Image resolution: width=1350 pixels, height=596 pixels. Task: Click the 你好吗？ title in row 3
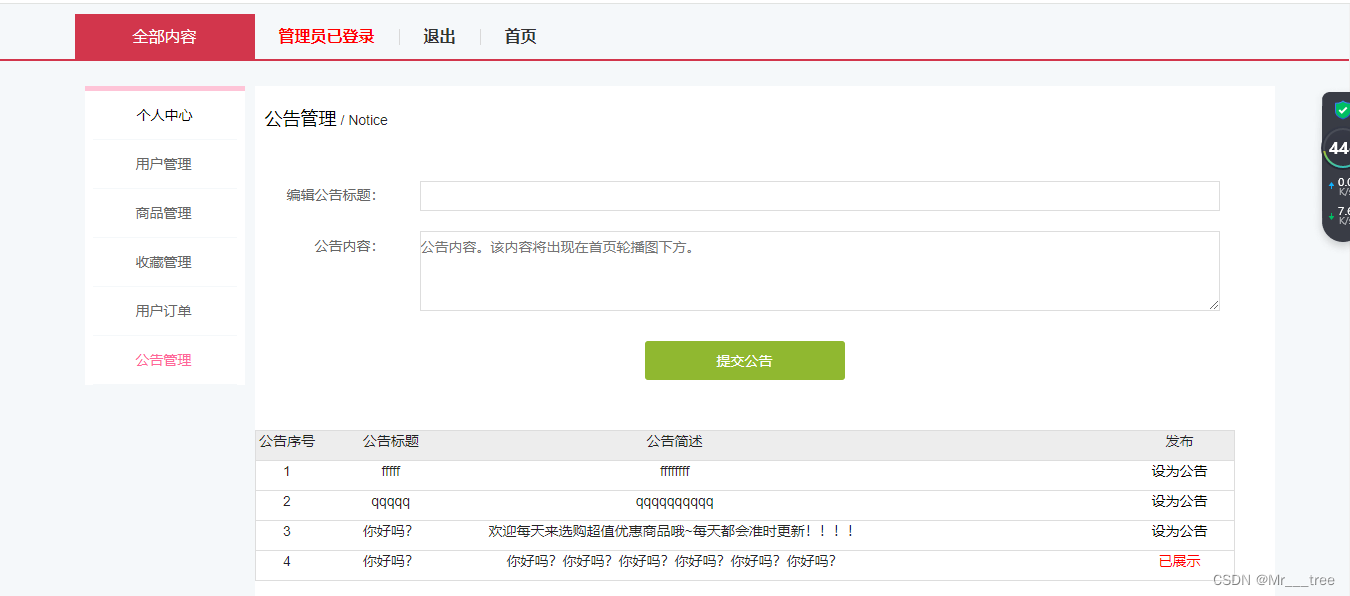click(x=388, y=531)
